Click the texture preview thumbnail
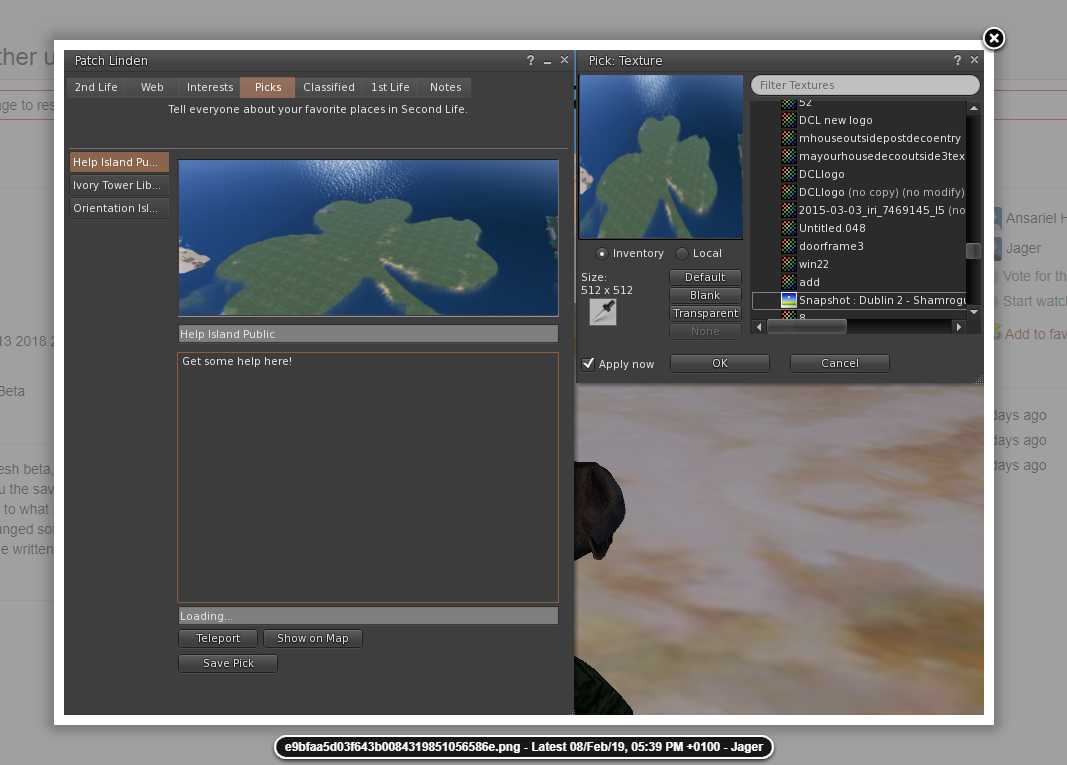1067x765 pixels. coord(661,157)
